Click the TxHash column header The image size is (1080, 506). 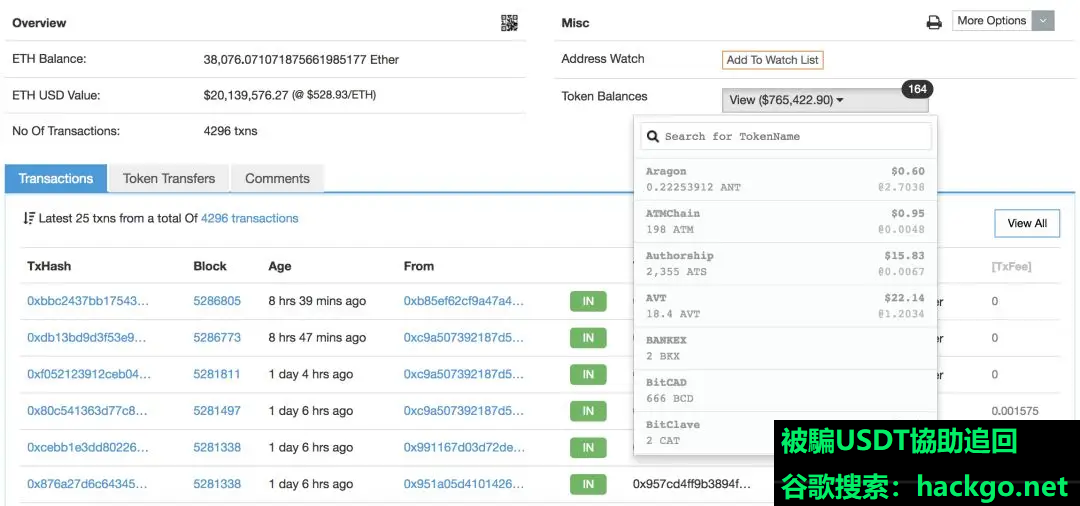[x=49, y=266]
